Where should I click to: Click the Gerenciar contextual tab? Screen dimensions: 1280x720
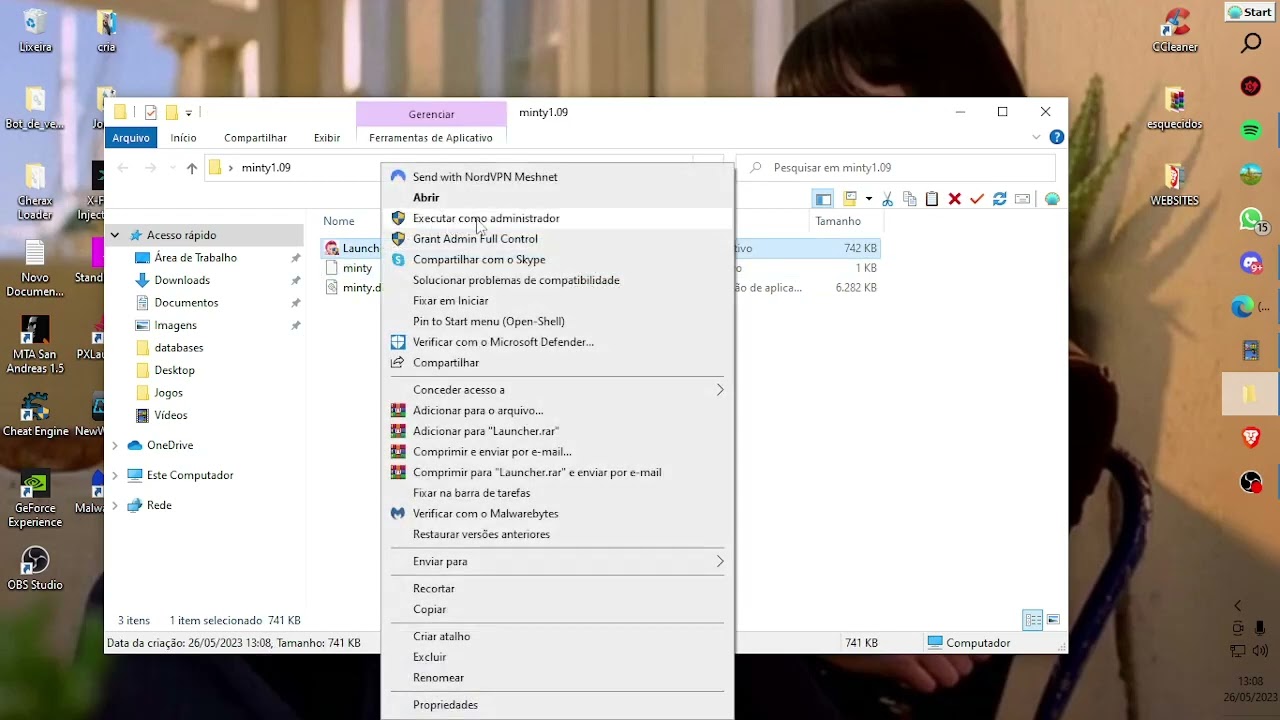coord(431,114)
